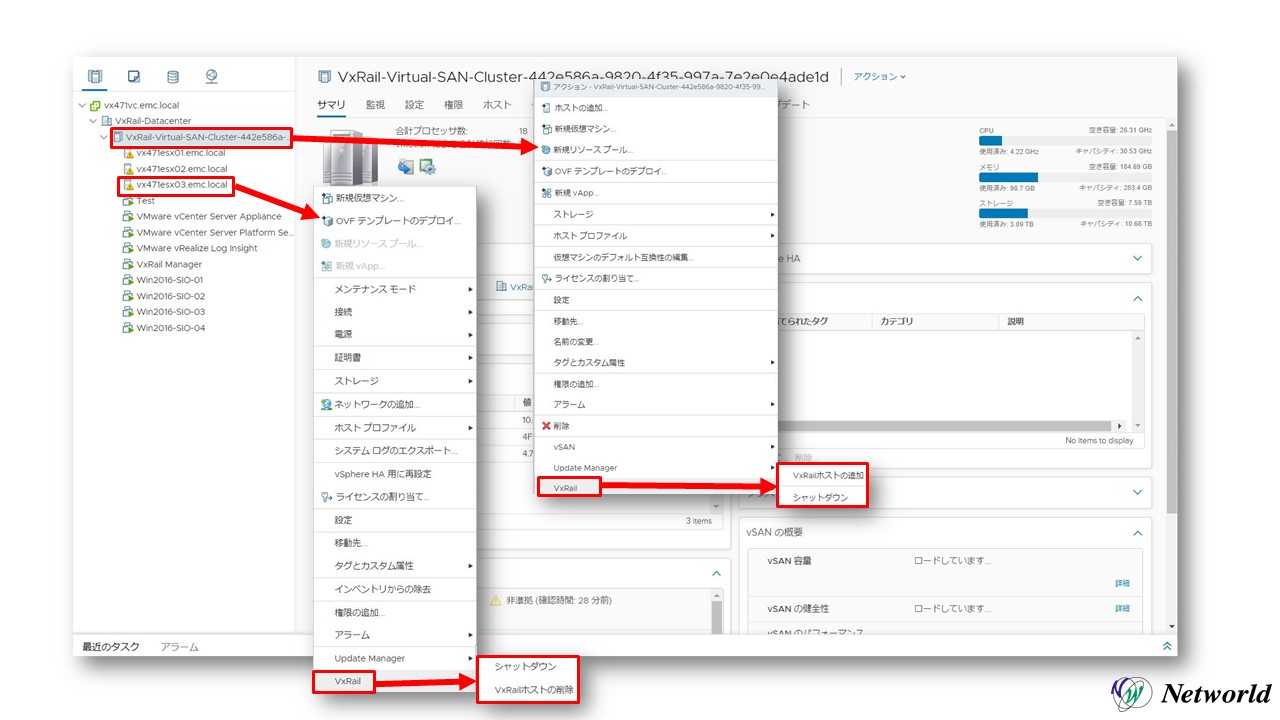Click the vCenter icon beside vx471vc.emc.local
Viewport: 1280px width, 720px height.
coord(95,105)
